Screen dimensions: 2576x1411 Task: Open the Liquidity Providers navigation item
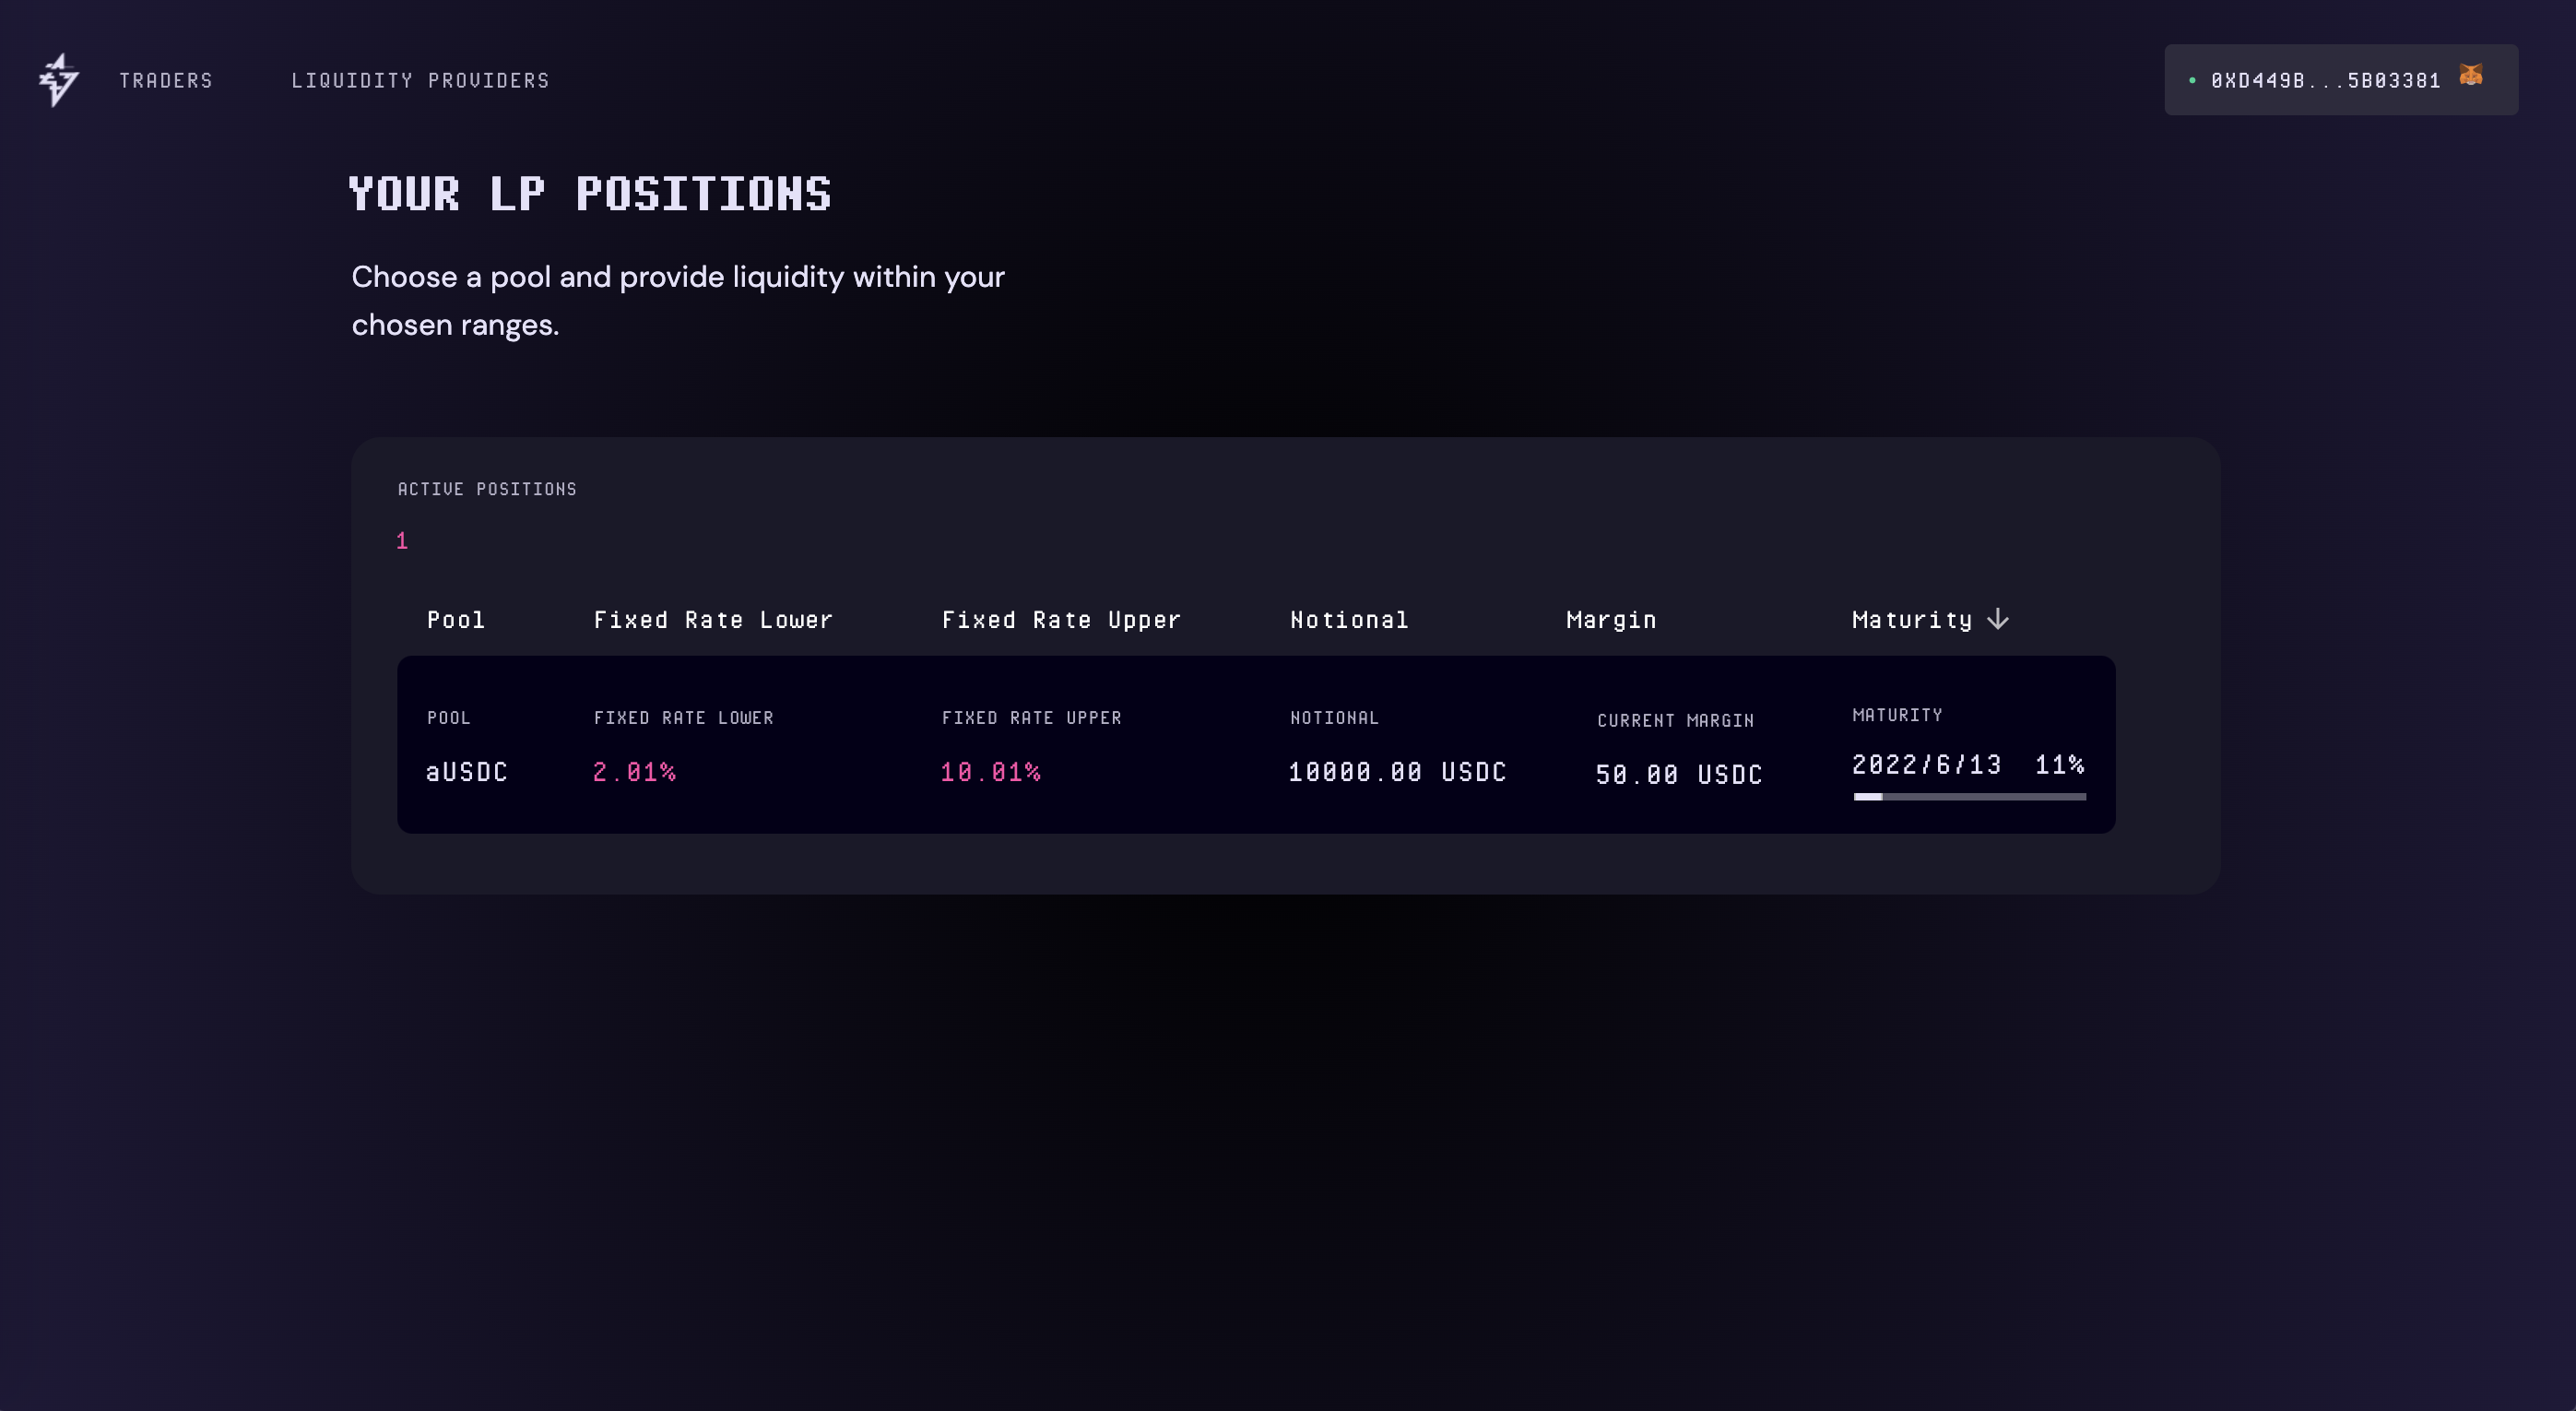(420, 80)
